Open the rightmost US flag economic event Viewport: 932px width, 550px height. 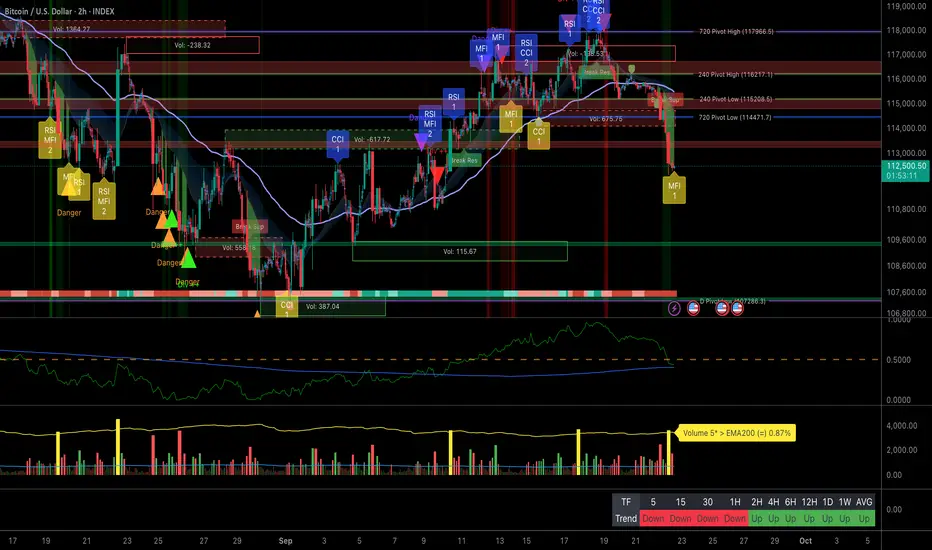(x=737, y=308)
